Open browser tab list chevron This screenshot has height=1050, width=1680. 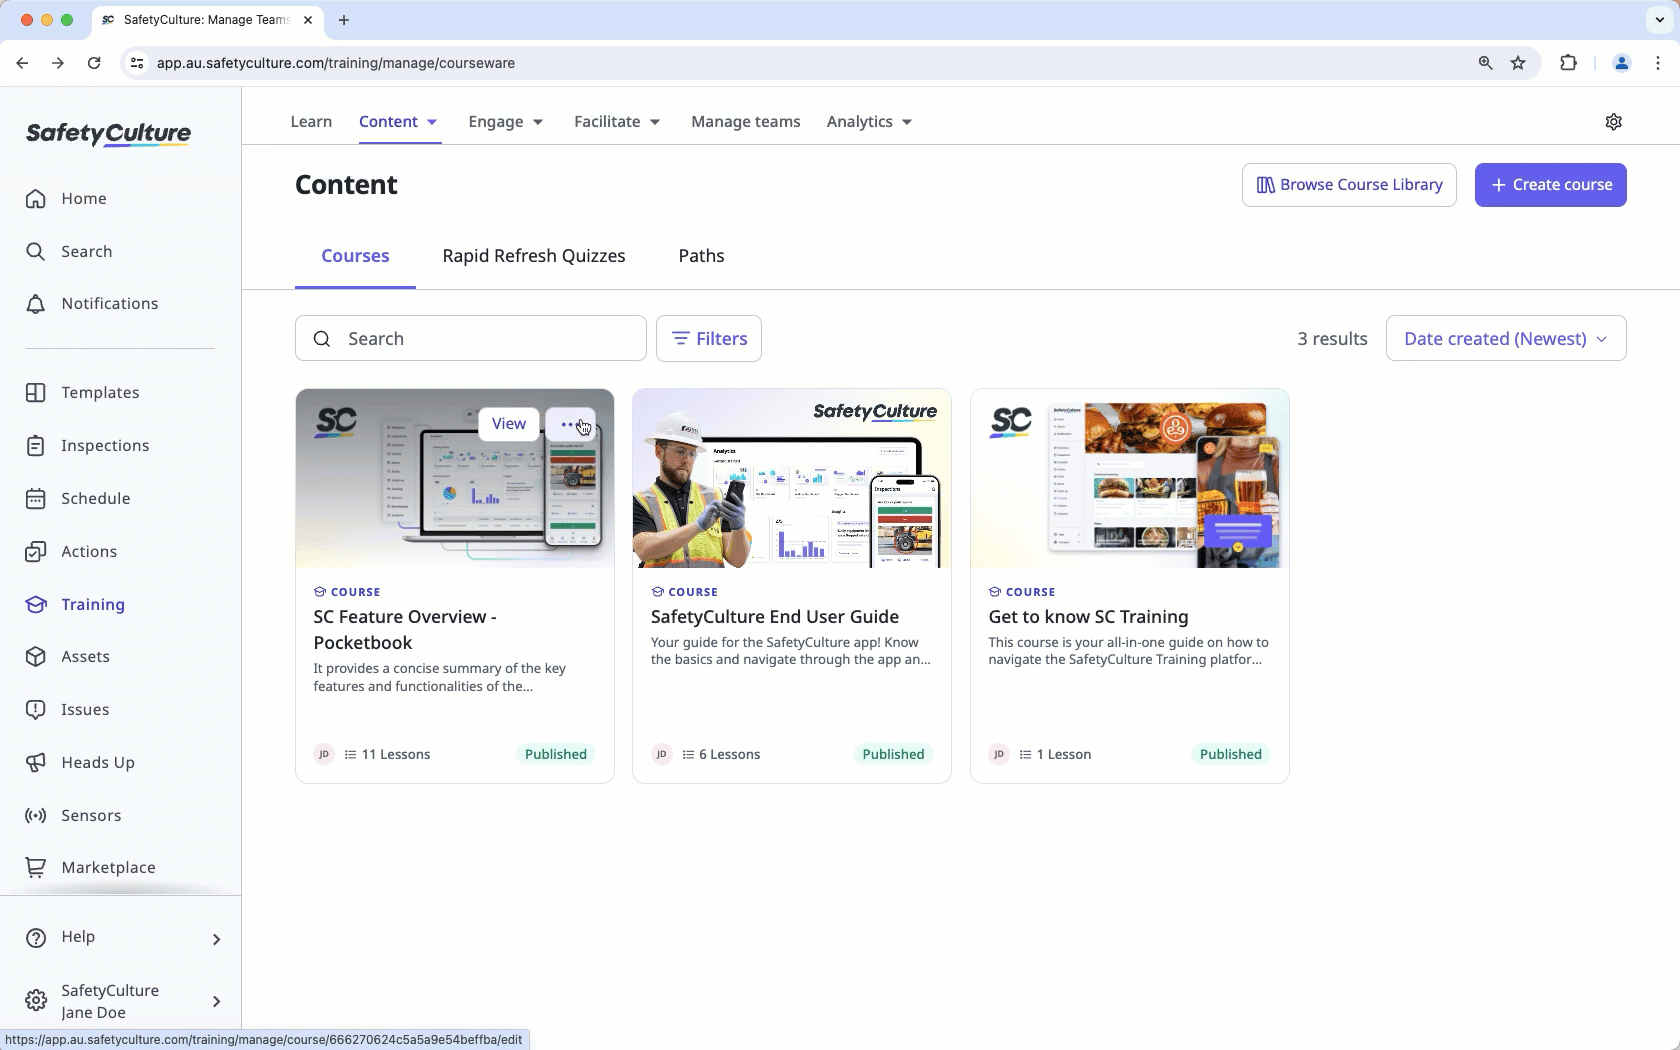[1660, 20]
